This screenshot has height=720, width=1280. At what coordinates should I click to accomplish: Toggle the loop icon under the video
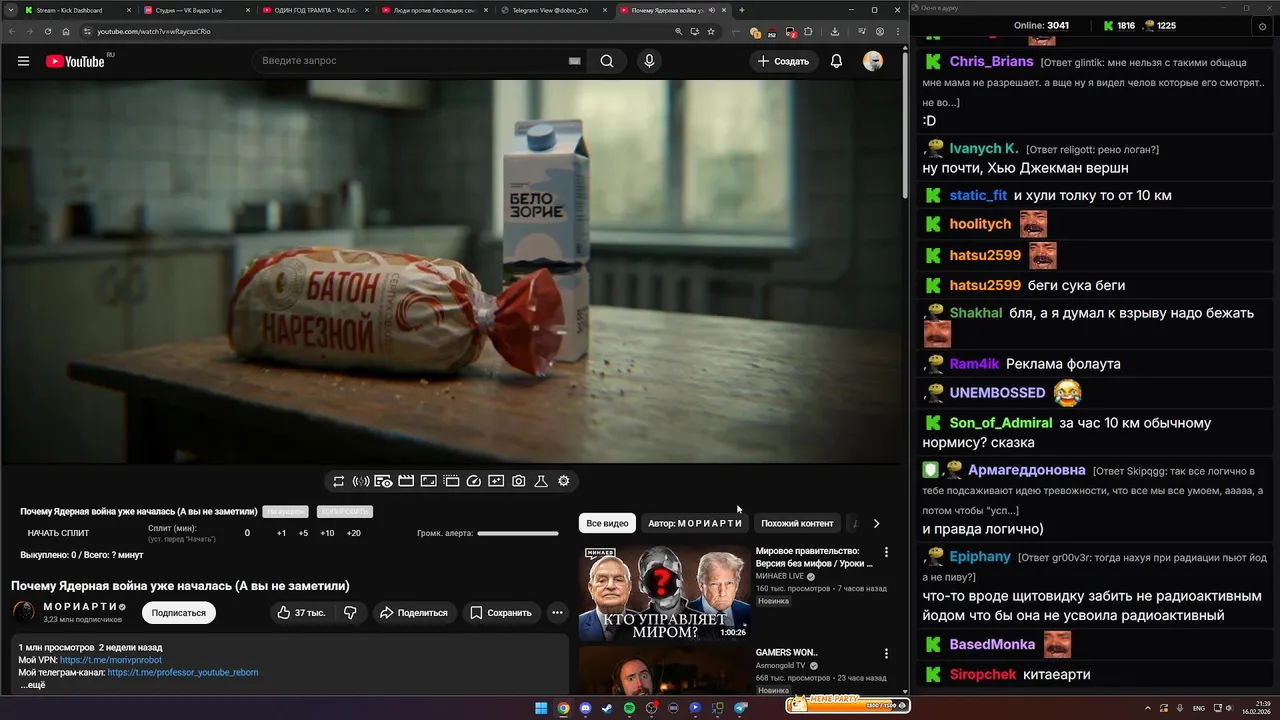339,481
